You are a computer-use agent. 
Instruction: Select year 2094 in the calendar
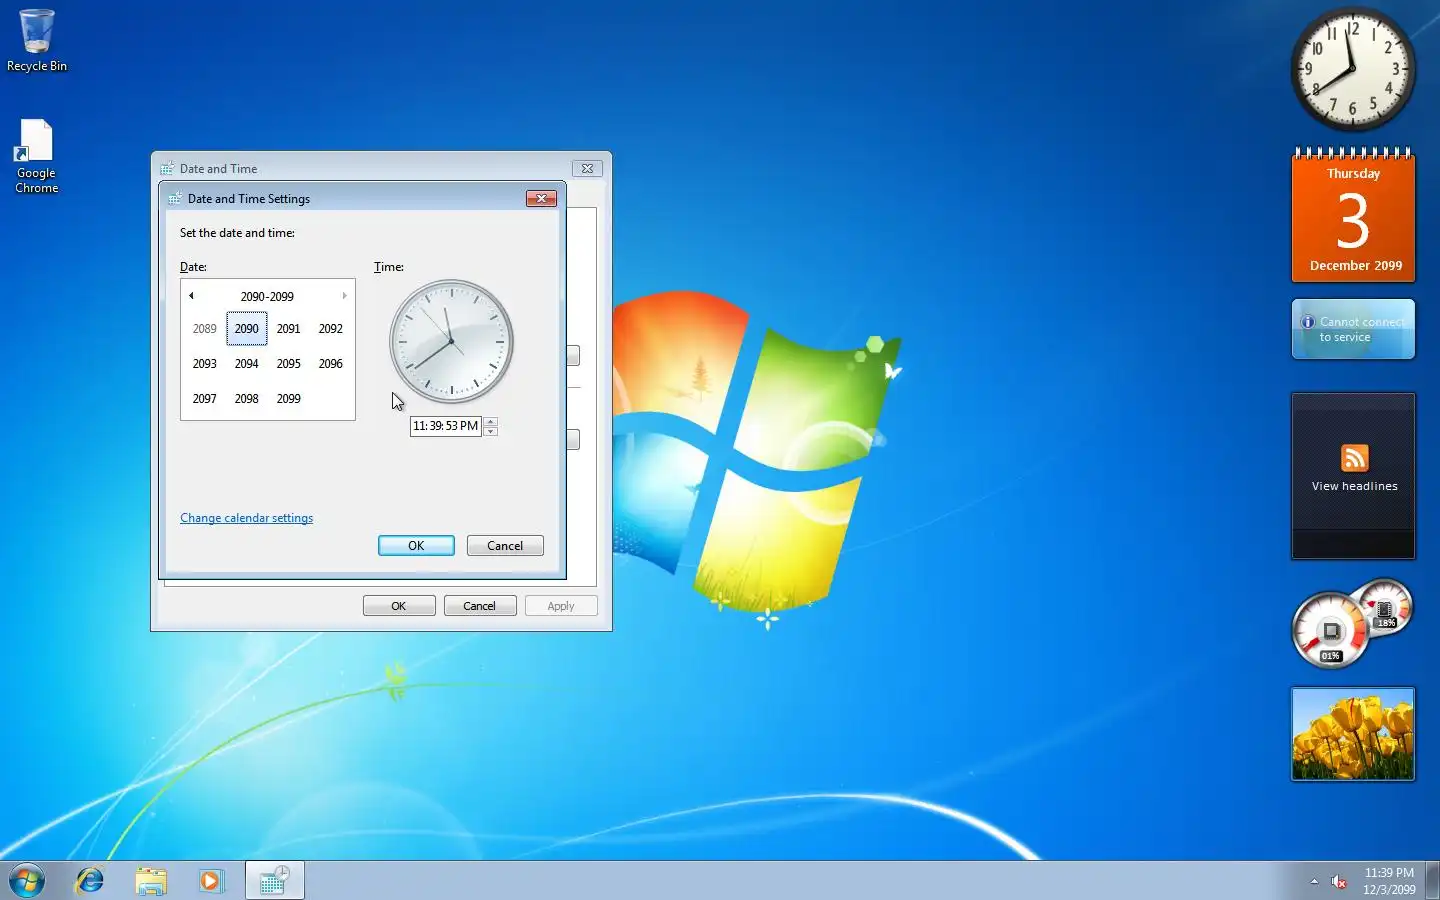tap(247, 363)
